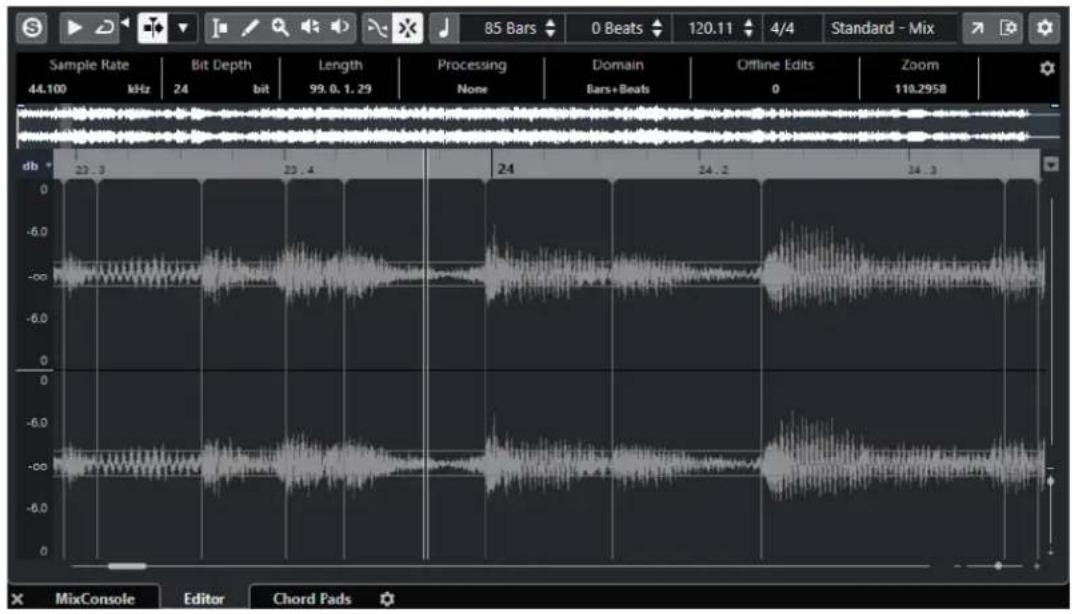
Task: Switch to the Chord Pads tab
Action: [312, 599]
